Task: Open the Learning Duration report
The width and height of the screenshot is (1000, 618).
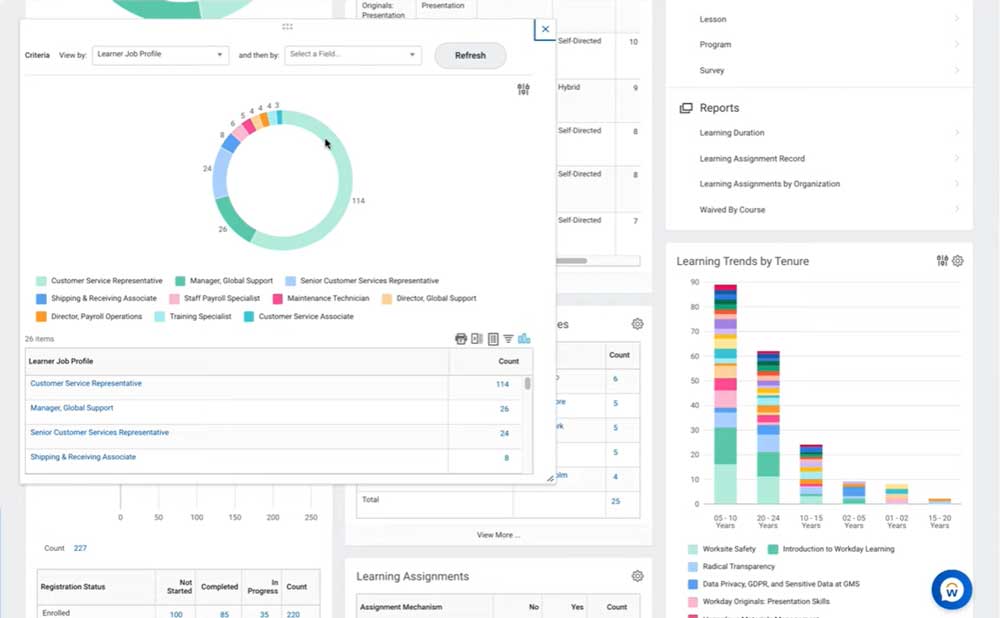Action: [x=732, y=133]
